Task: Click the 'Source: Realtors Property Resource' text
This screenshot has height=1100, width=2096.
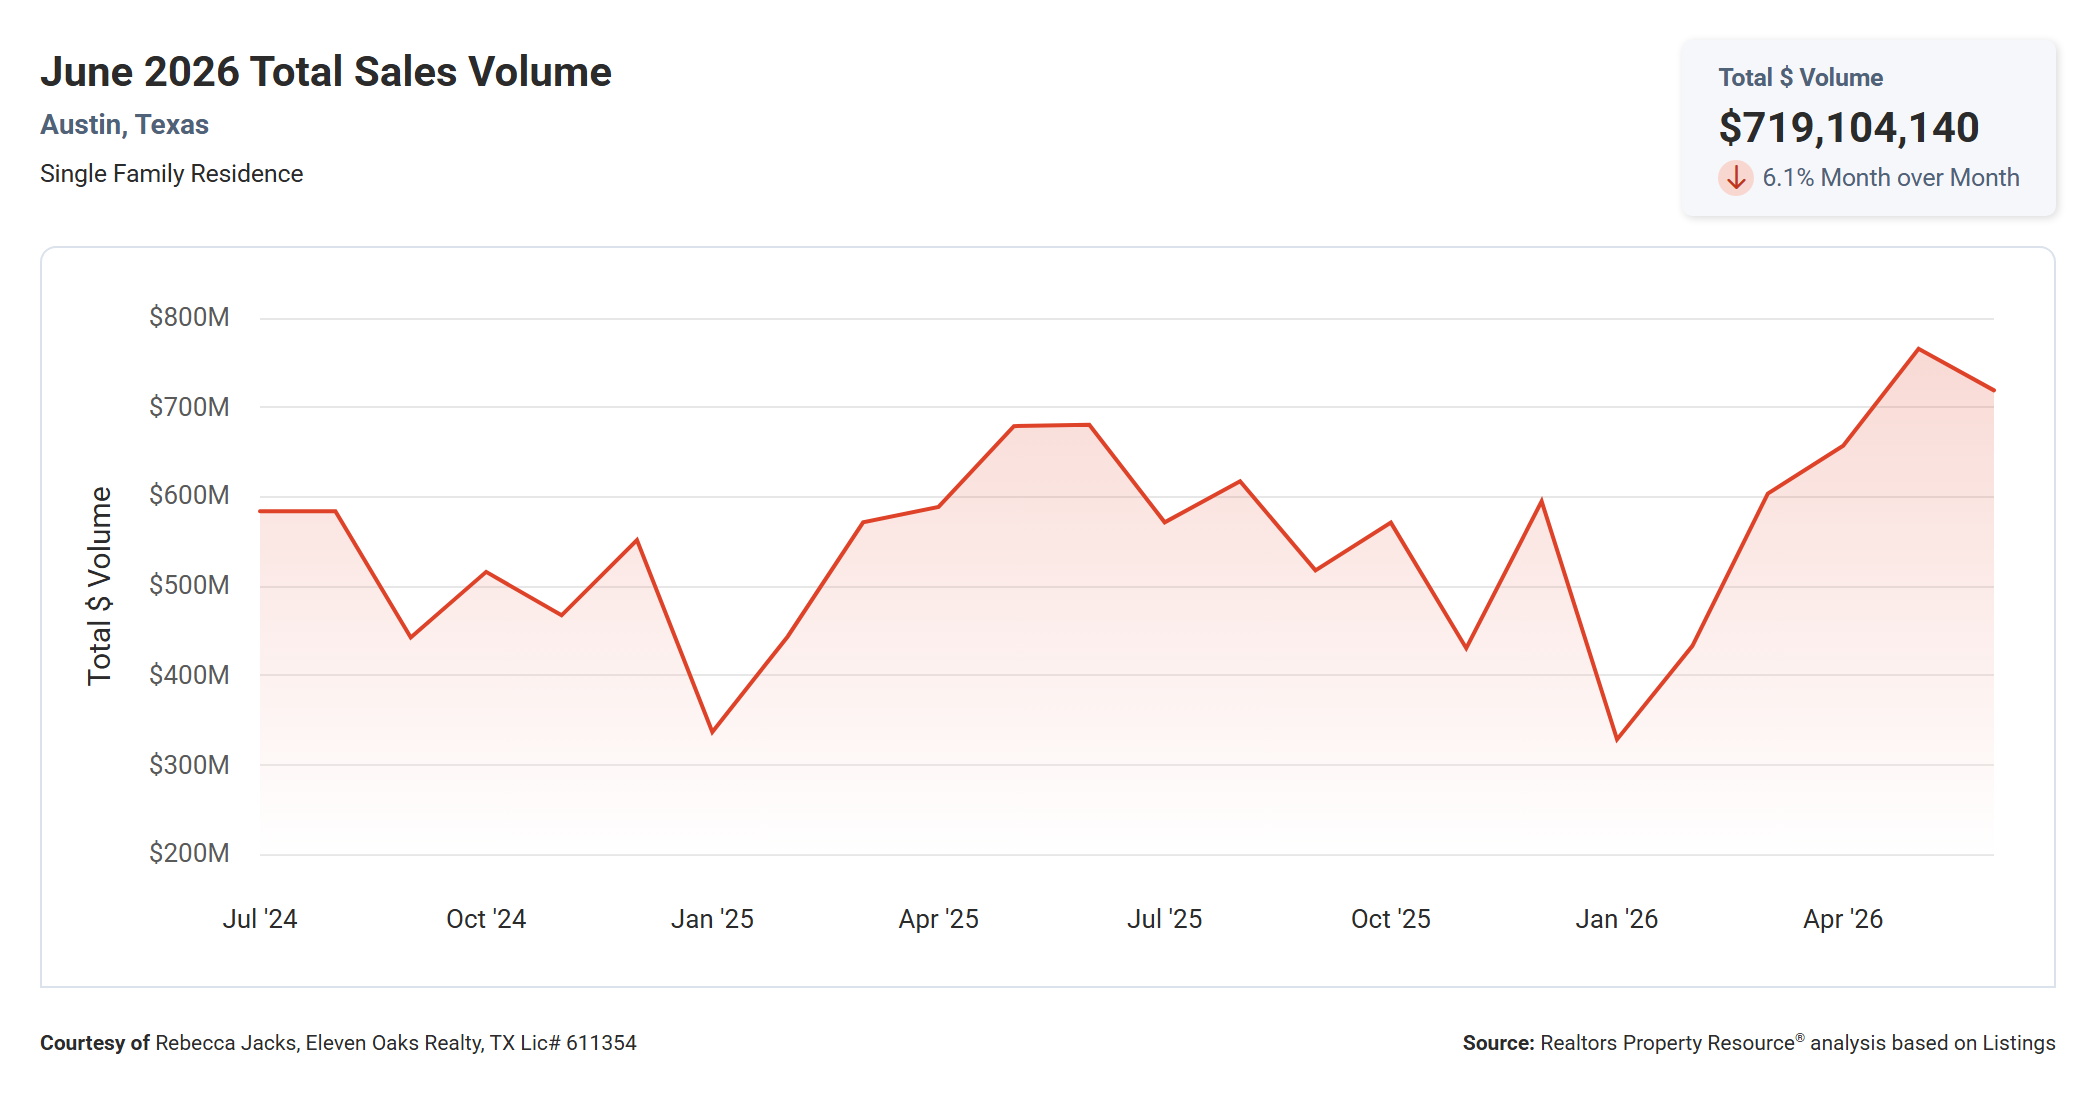Action: 1759,1043
